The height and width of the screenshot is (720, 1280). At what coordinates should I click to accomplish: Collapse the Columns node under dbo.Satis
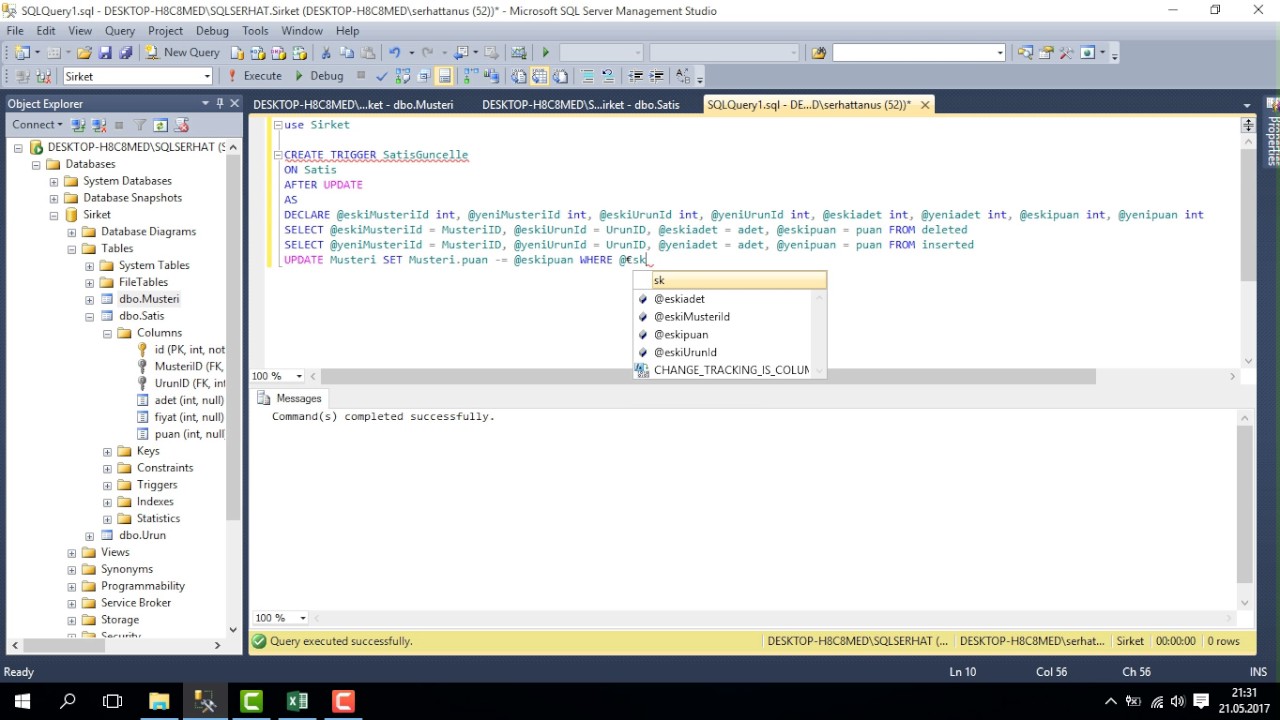107,333
